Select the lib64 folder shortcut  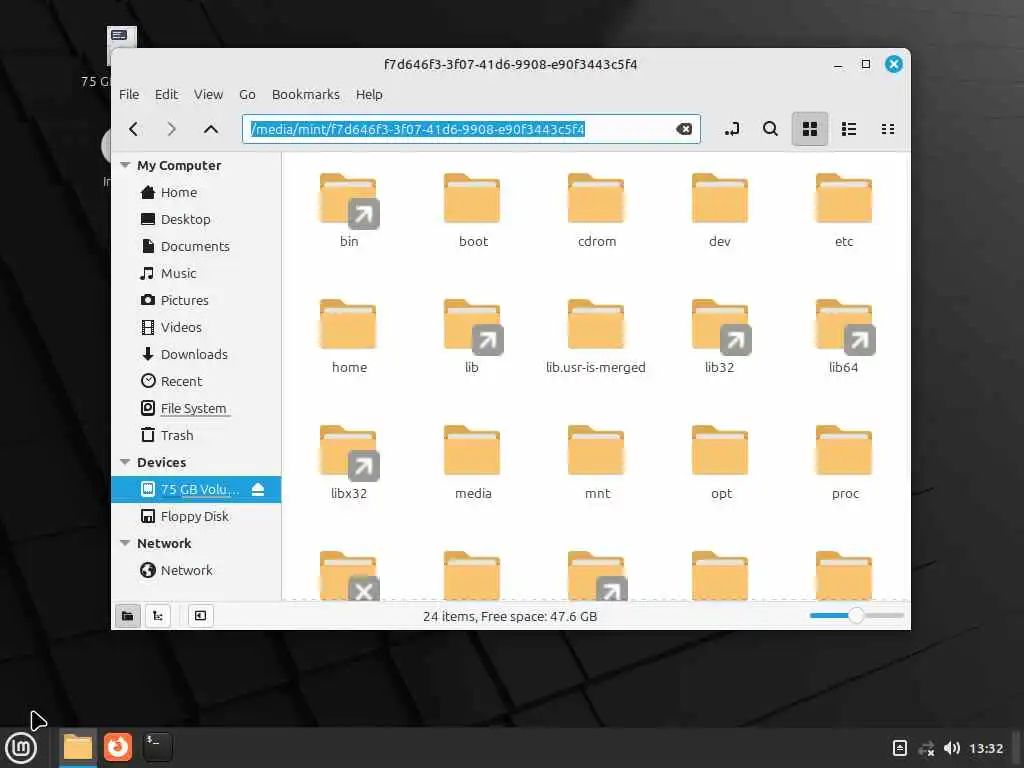point(844,336)
